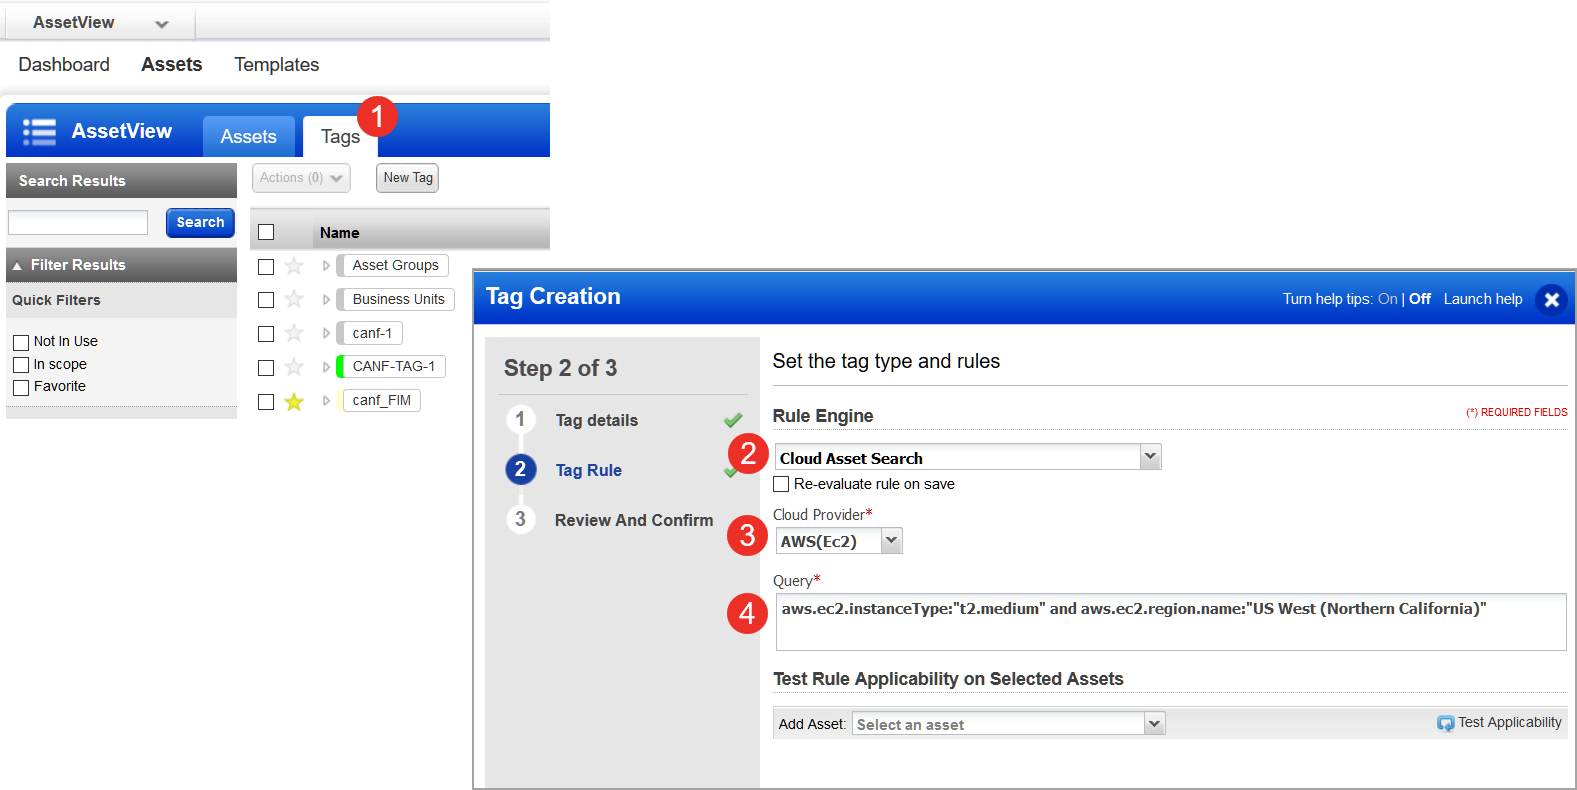Open the Cloud Asset Search rule engine dropdown

(1150, 457)
